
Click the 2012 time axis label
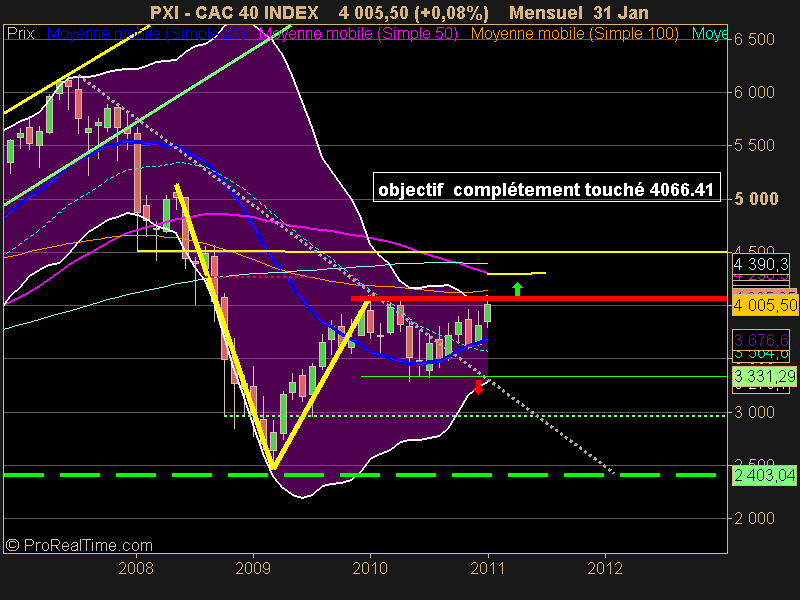point(605,568)
